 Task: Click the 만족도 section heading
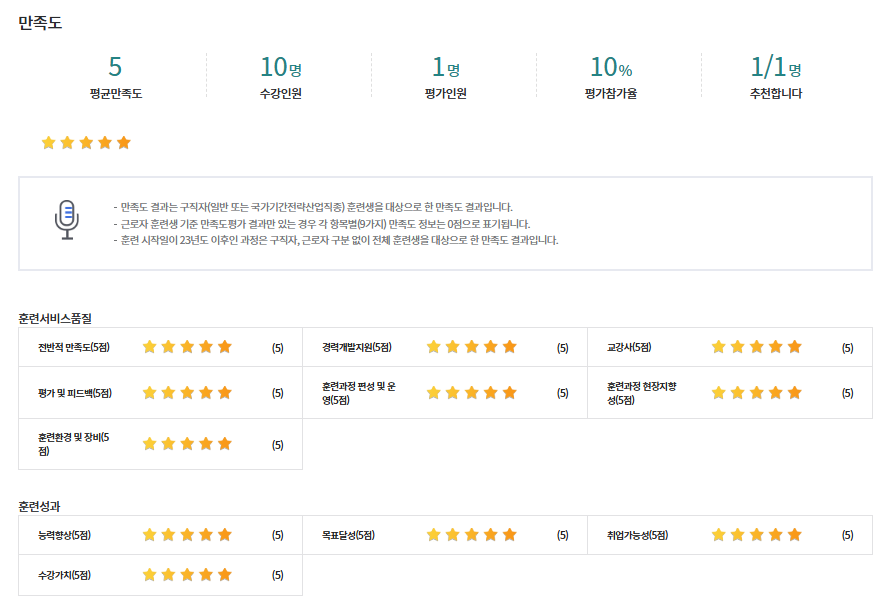40,23
